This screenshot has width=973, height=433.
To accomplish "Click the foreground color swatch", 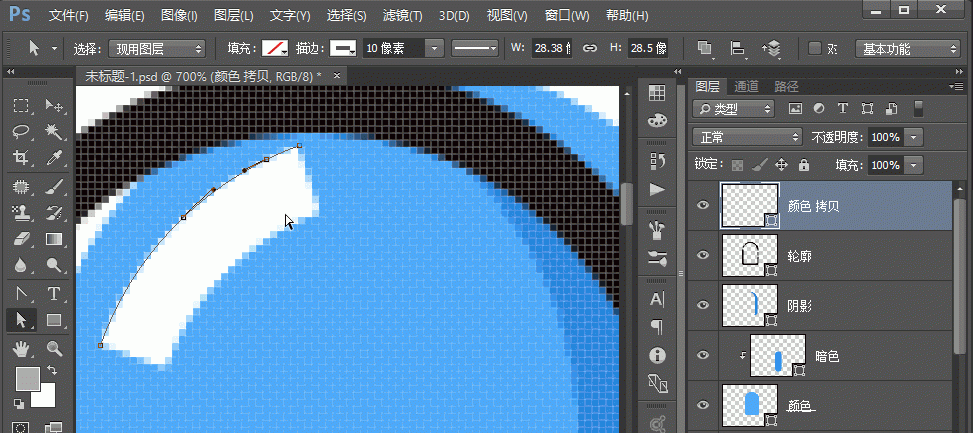I will coord(27,377).
